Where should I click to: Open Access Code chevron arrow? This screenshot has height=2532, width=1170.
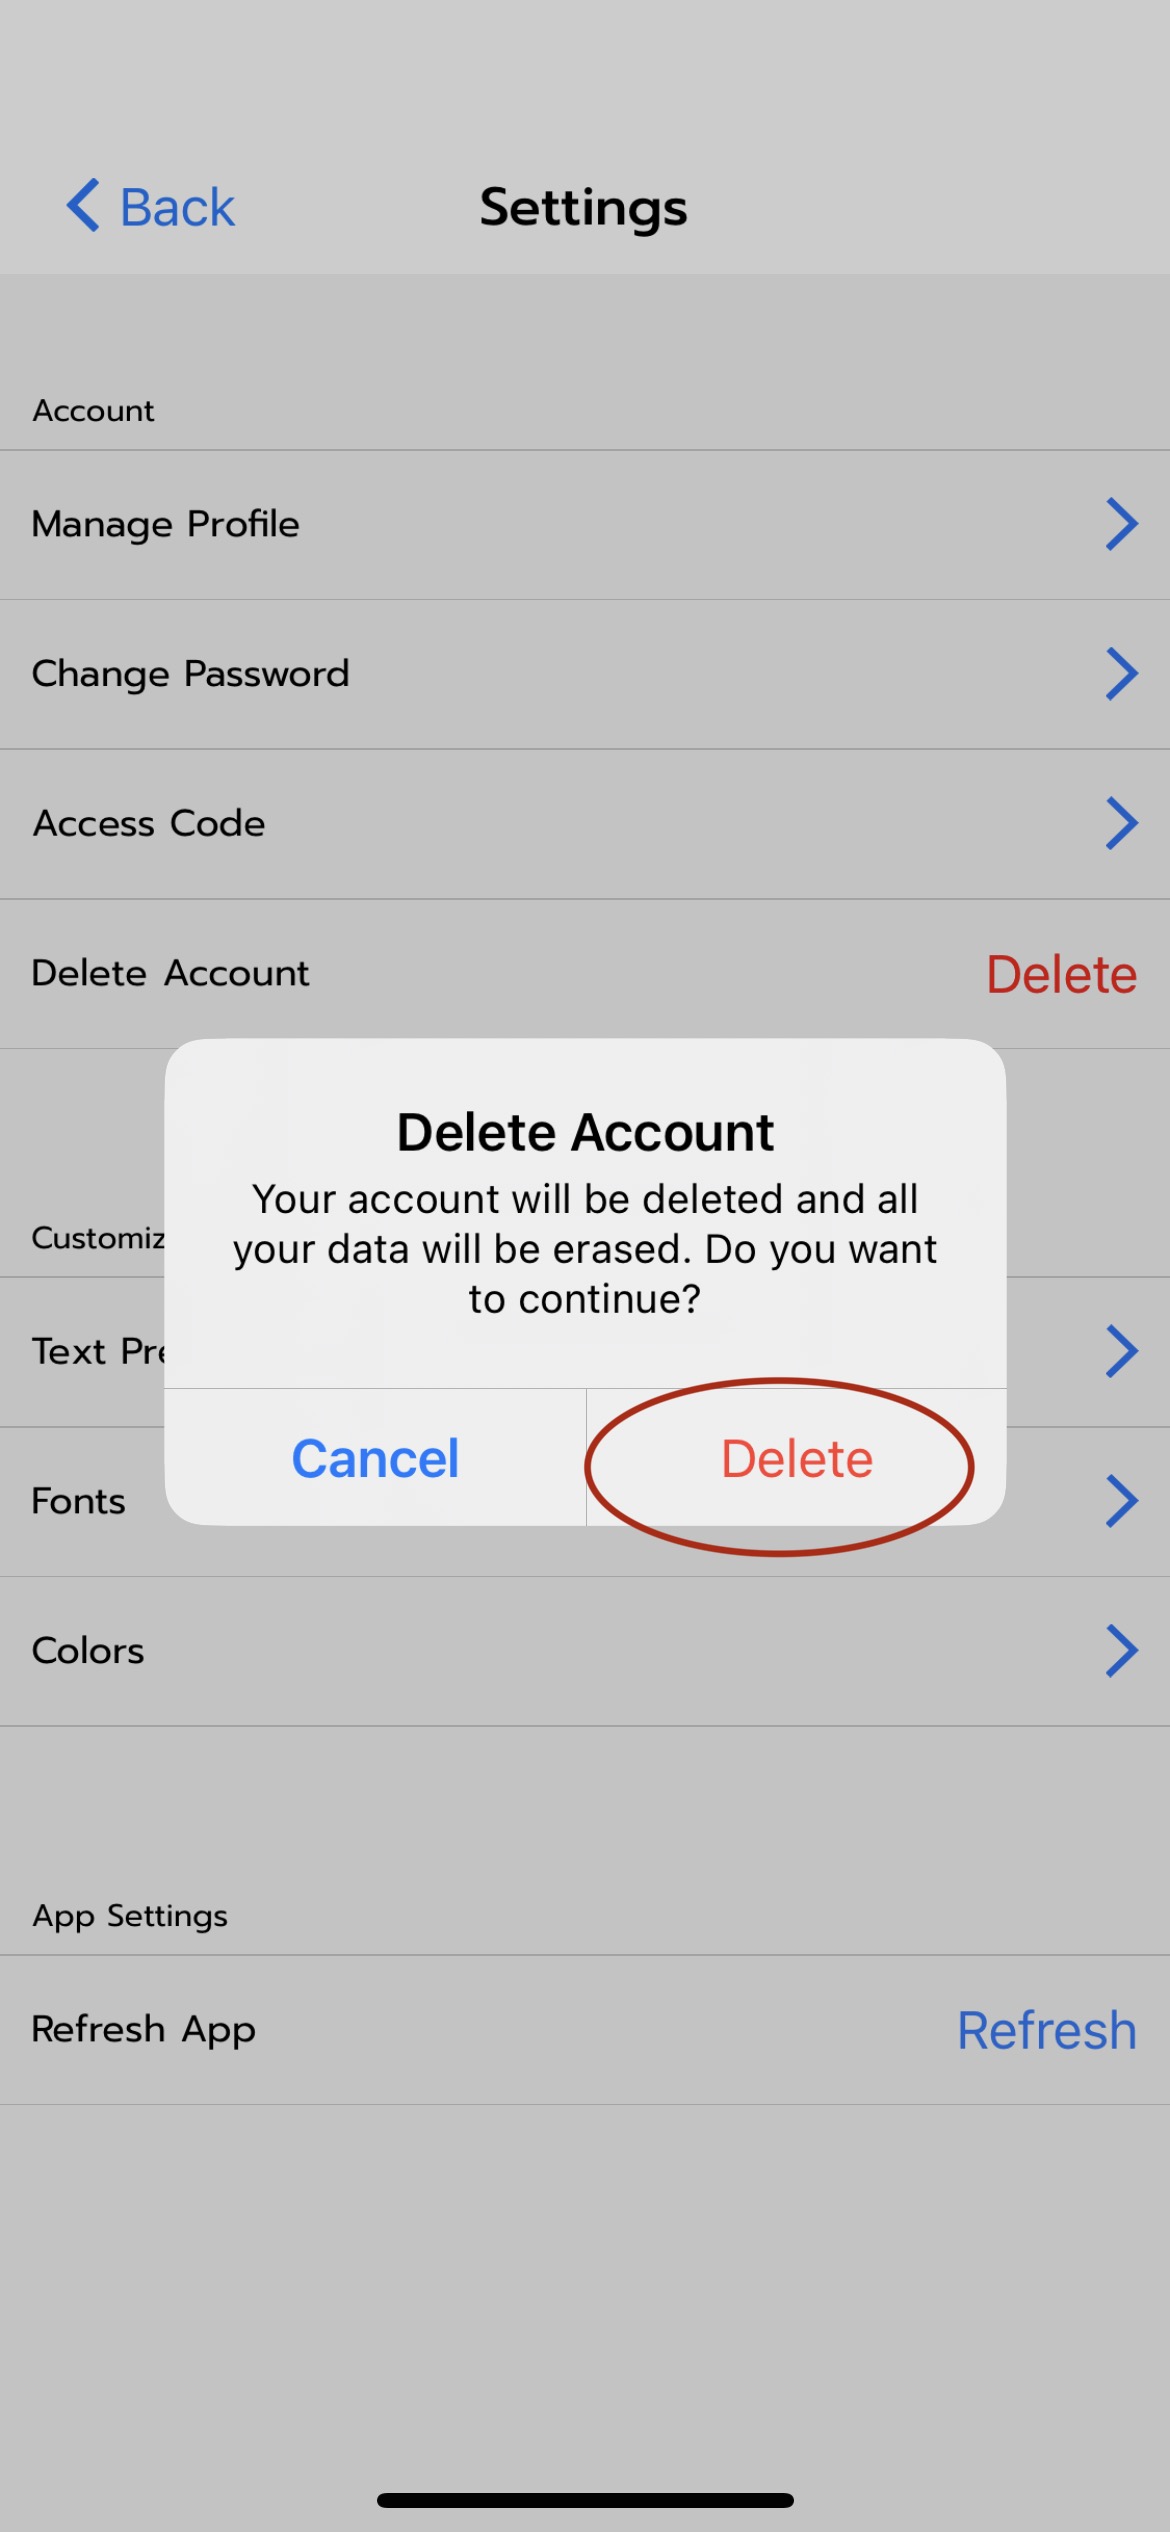pos(1121,823)
